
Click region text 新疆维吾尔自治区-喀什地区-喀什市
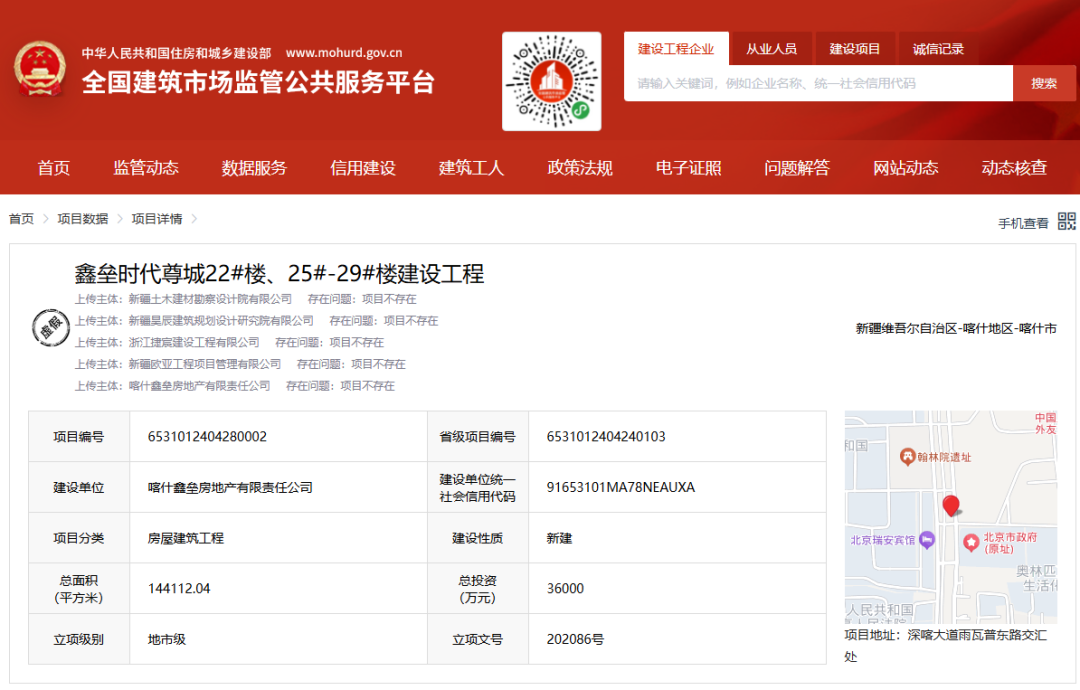click(956, 328)
